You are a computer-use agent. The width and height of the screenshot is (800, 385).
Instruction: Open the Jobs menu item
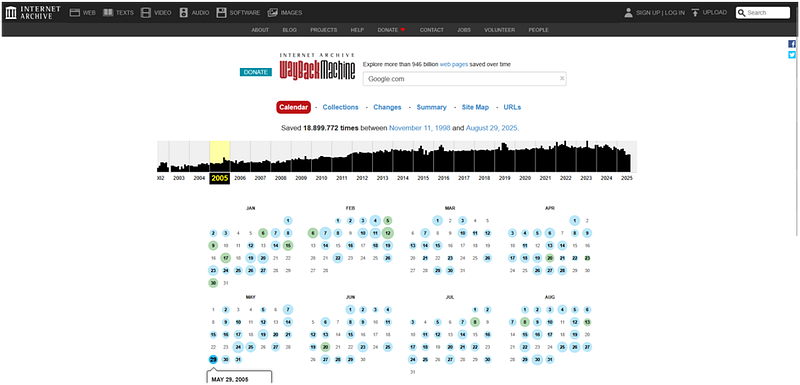click(464, 30)
